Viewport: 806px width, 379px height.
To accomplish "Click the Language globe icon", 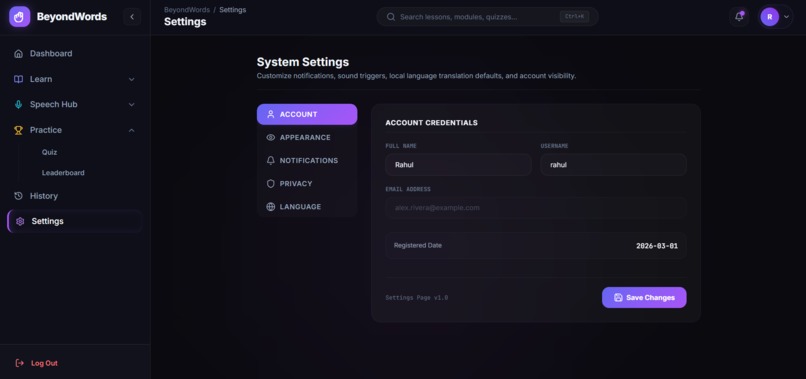I will point(271,207).
